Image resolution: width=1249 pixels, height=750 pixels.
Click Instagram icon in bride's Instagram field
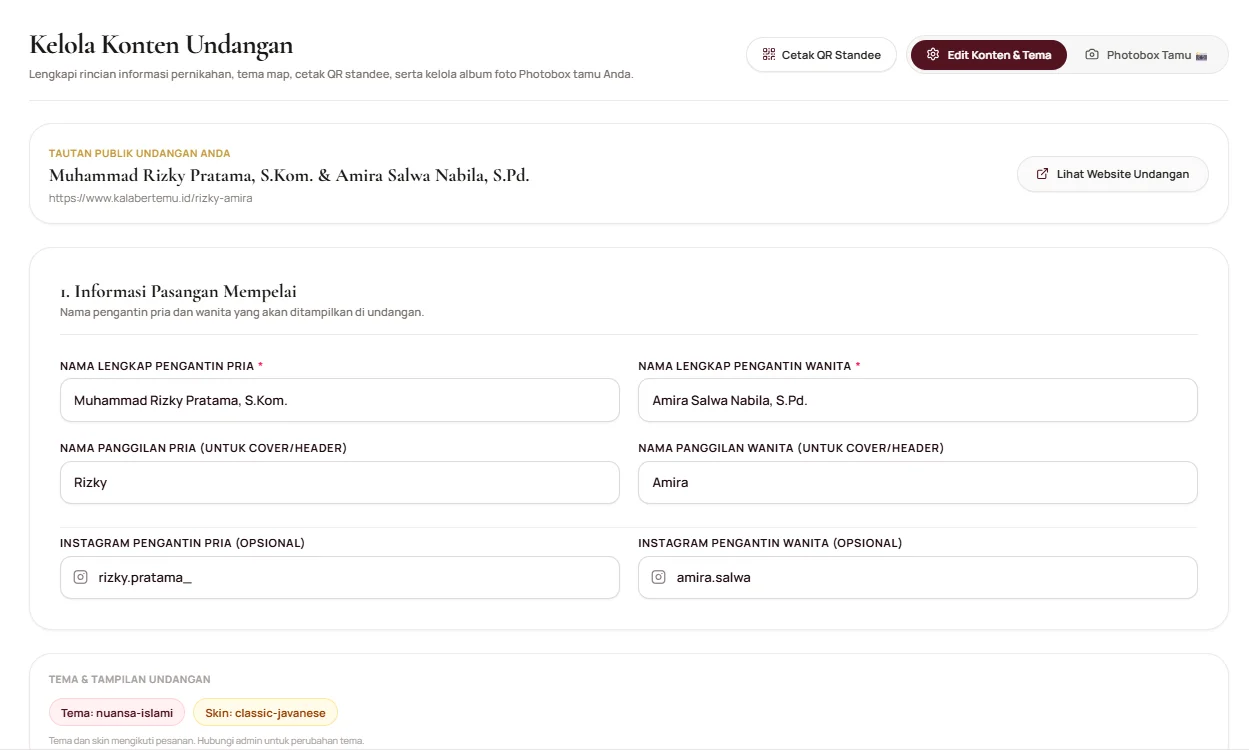click(x=659, y=577)
